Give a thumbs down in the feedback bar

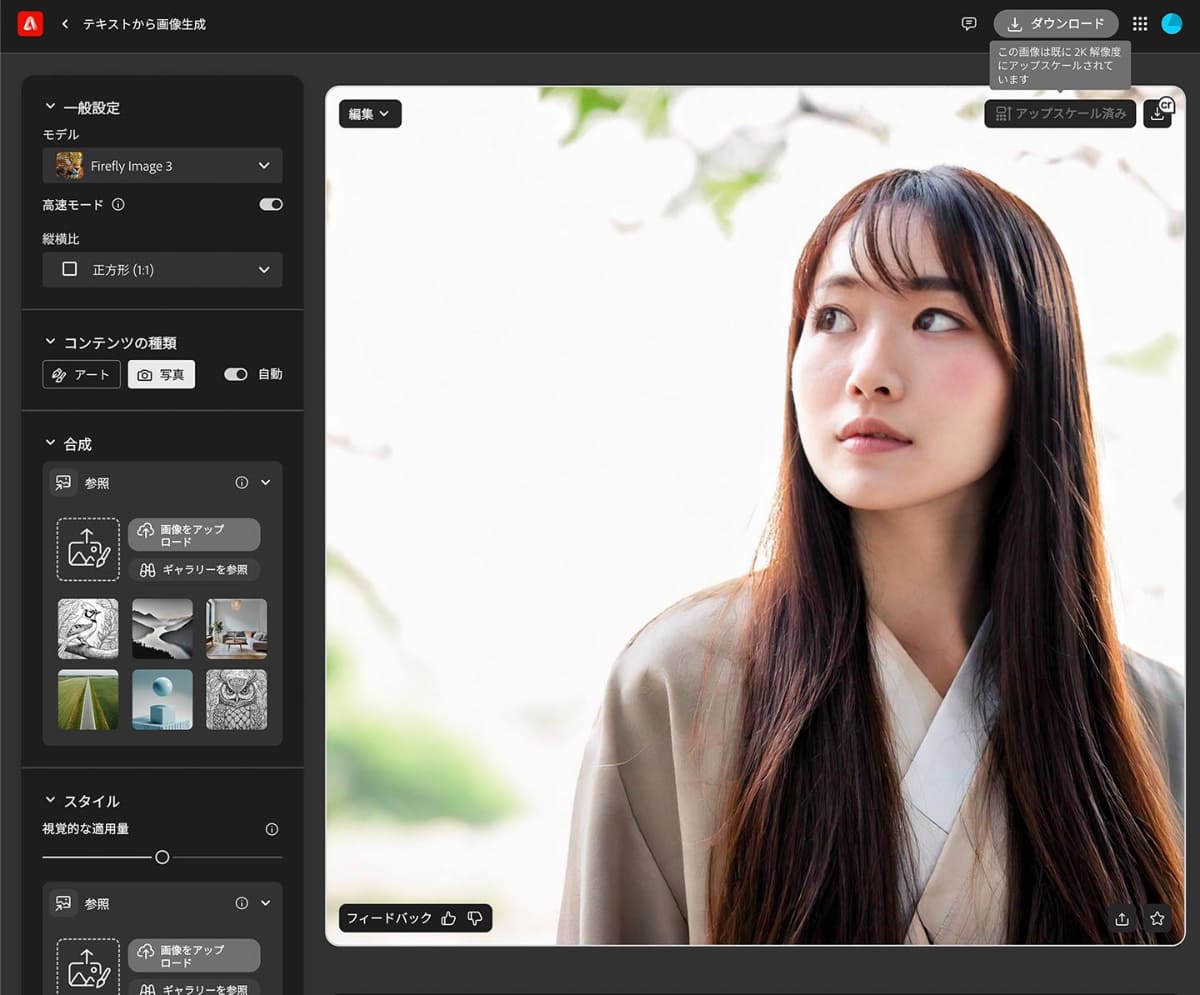(x=475, y=918)
